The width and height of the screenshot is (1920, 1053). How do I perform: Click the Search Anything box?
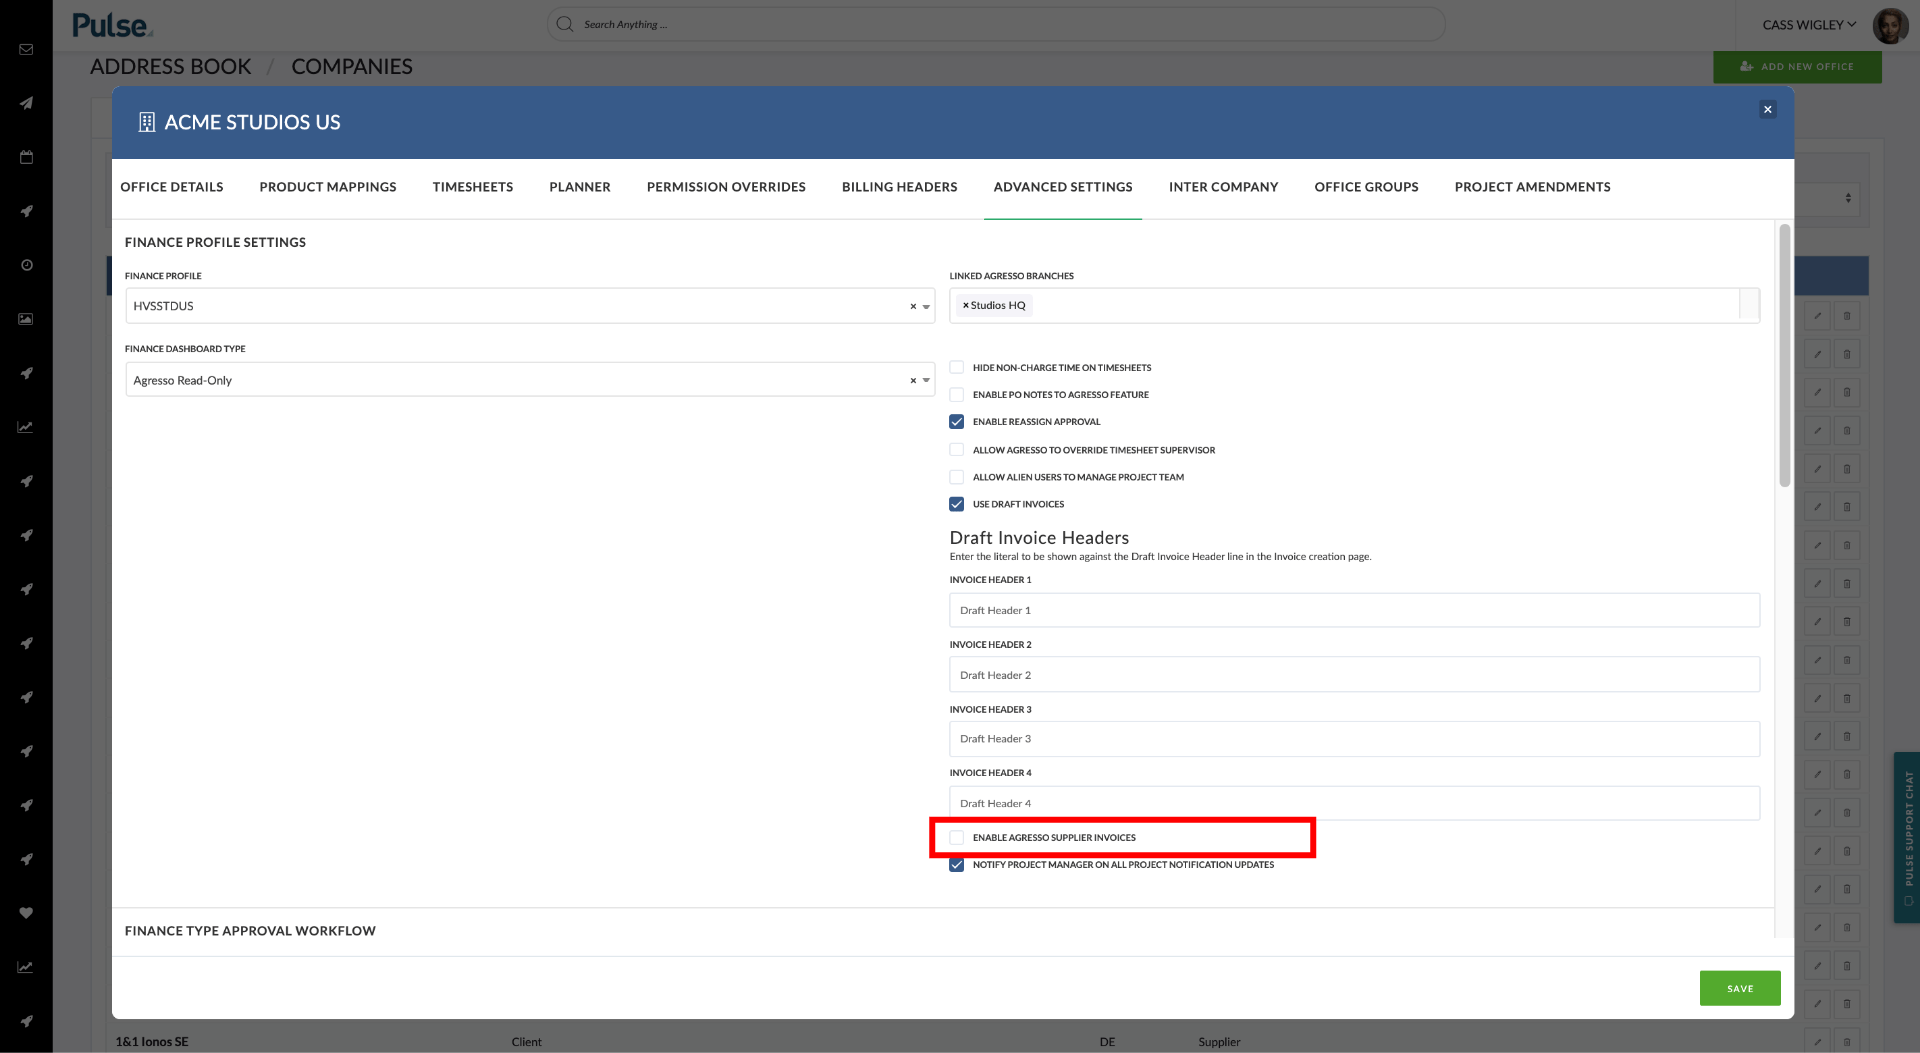click(x=995, y=24)
